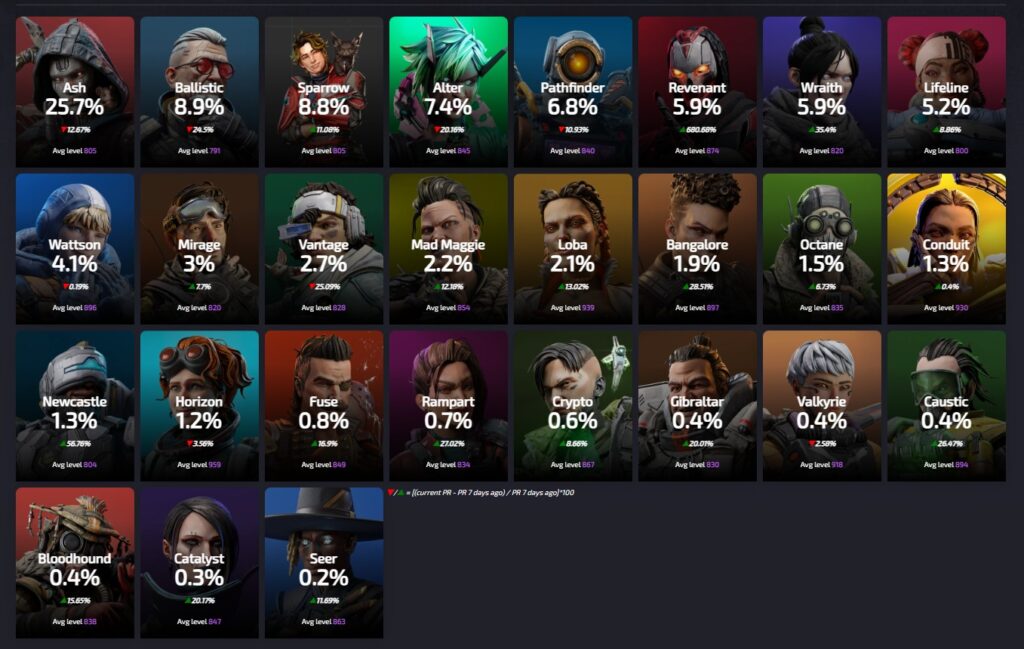Viewport: 1024px width, 649px height.
Task: Open the Seer 0.2% card
Action: [324, 563]
